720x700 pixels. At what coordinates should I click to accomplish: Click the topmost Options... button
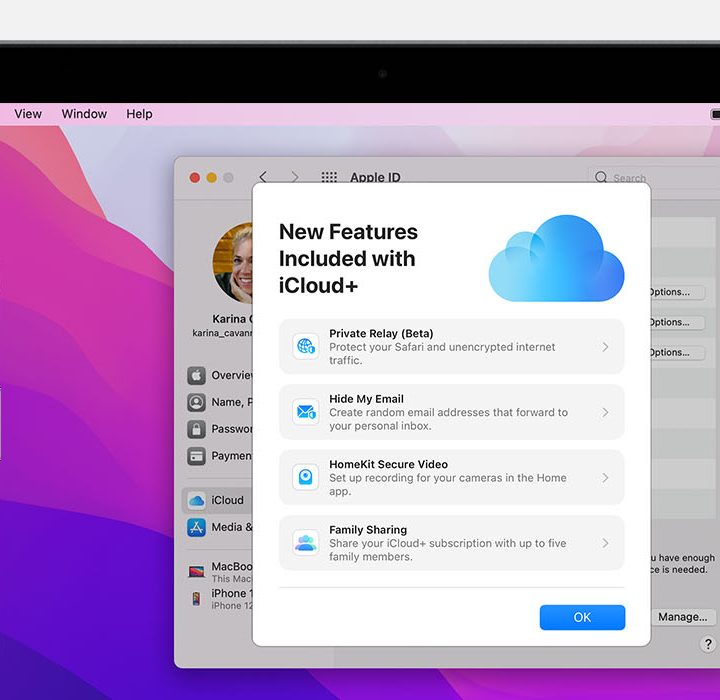pos(677,292)
